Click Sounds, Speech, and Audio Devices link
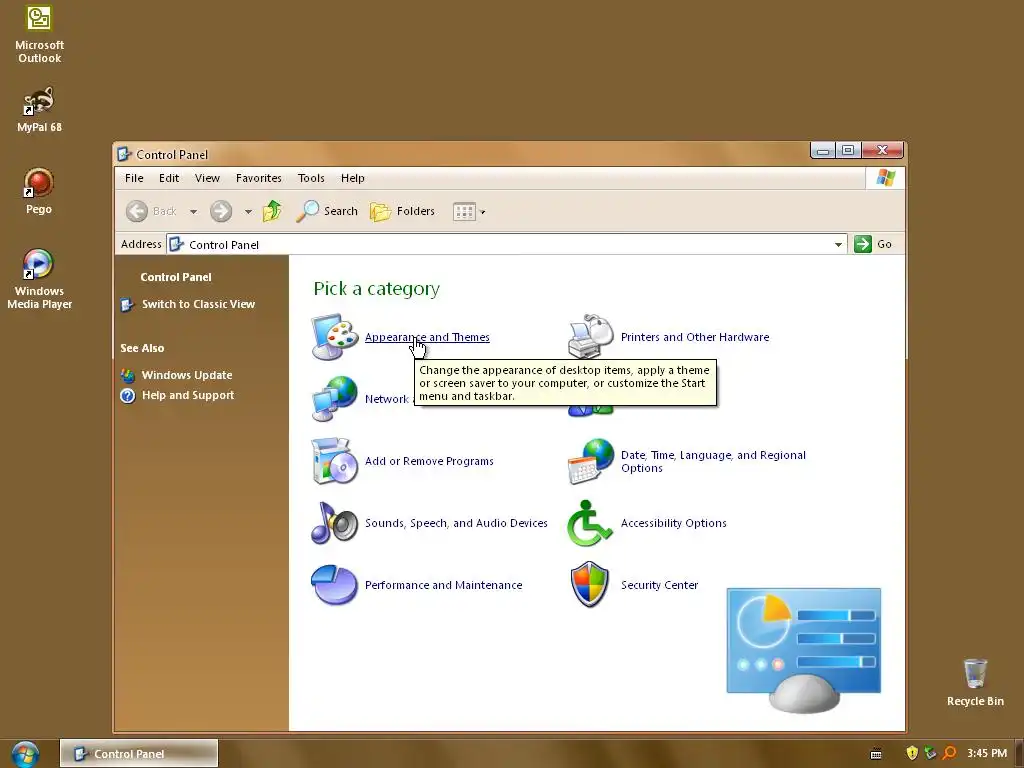The width and height of the screenshot is (1024, 768). pos(456,523)
